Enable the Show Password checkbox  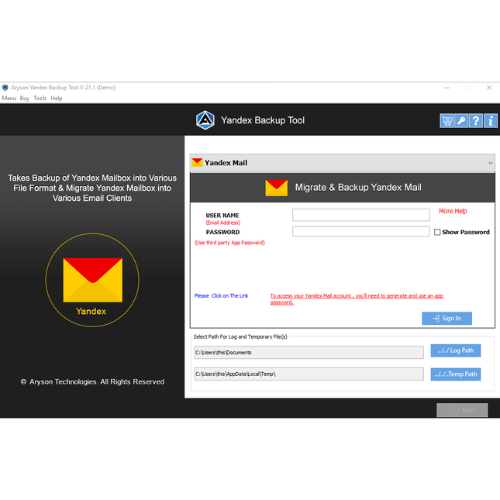(437, 232)
